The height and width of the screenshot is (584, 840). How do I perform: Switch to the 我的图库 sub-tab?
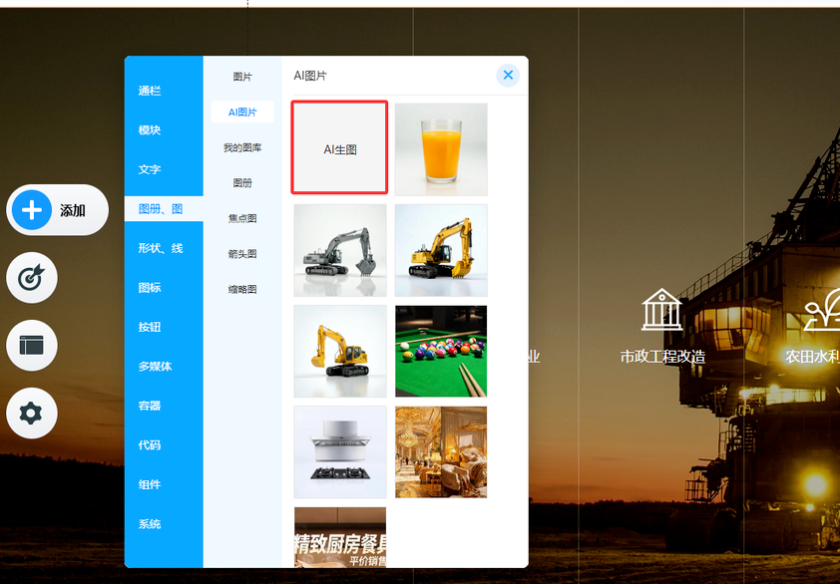(x=243, y=147)
